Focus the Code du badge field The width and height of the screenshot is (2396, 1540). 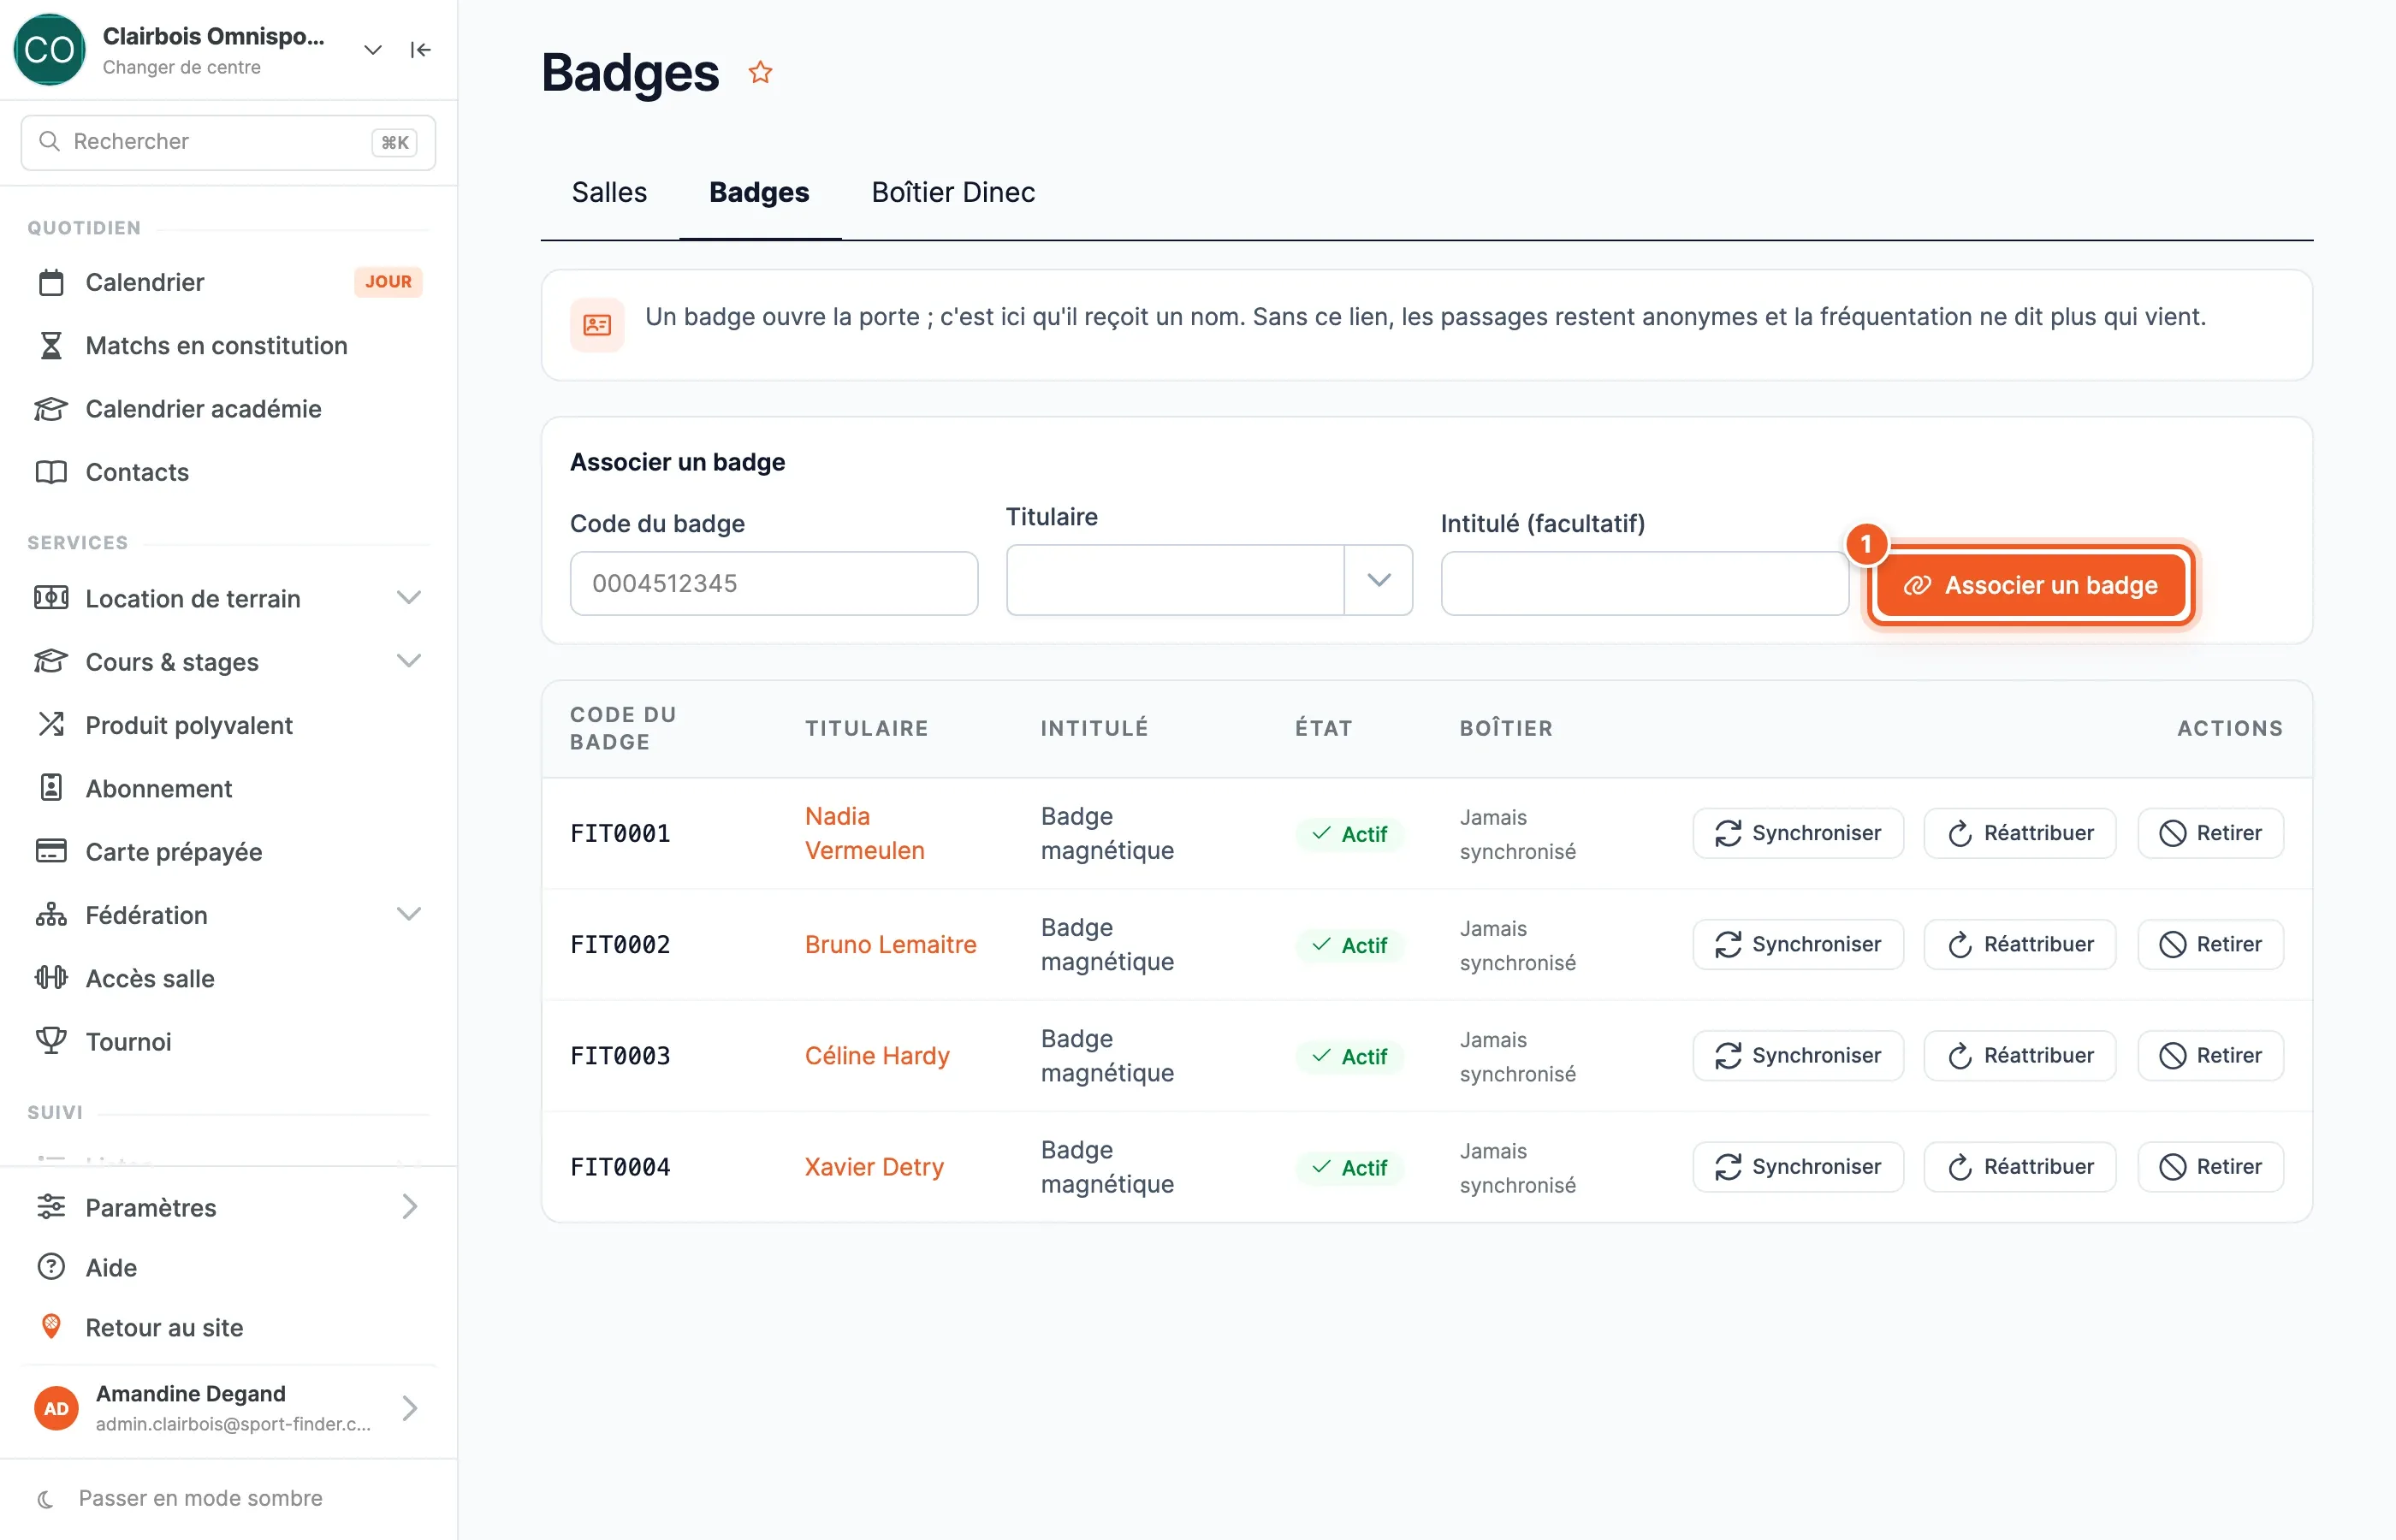pos(773,583)
